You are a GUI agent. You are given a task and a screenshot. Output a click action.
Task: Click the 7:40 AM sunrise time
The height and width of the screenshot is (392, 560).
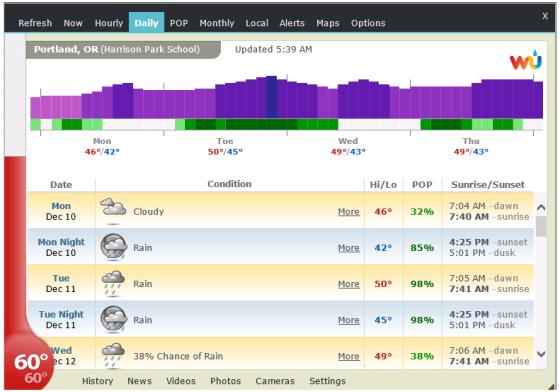pyautogui.click(x=469, y=217)
